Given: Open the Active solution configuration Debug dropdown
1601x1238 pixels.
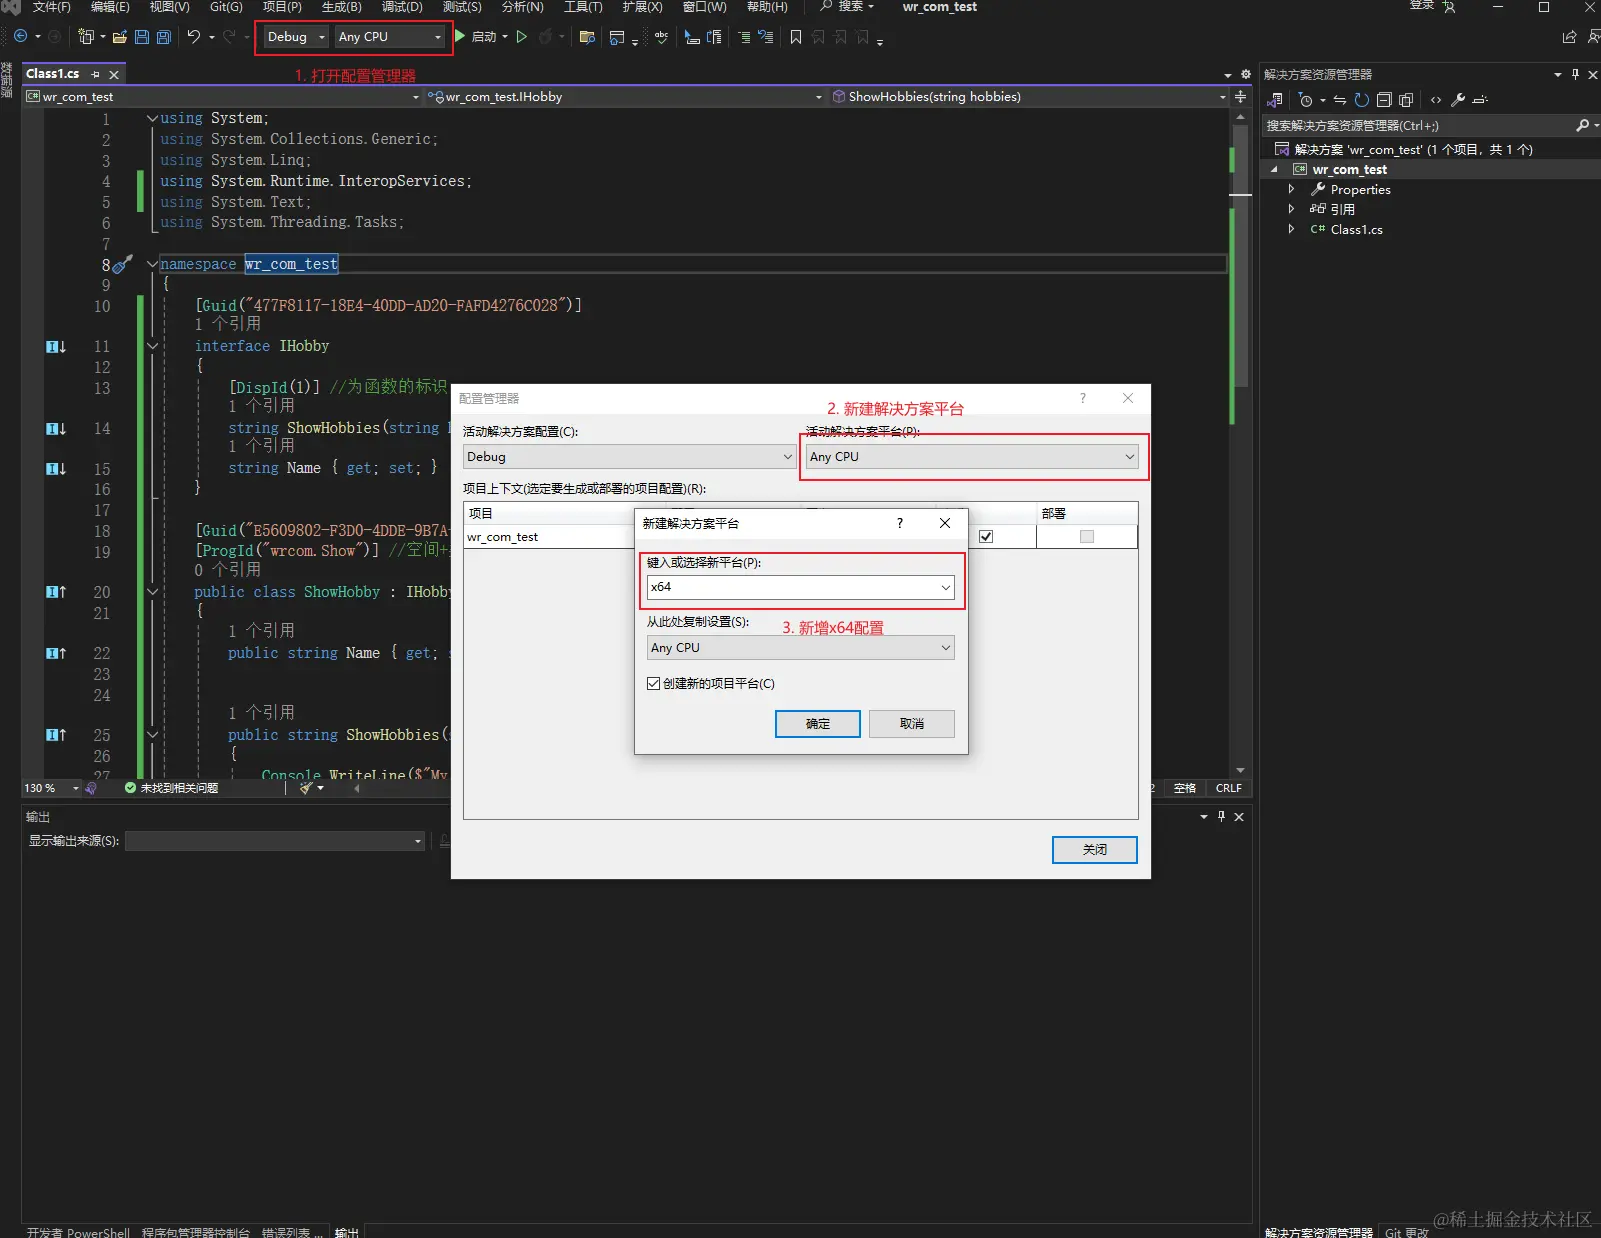Looking at the screenshot, I should point(630,456).
